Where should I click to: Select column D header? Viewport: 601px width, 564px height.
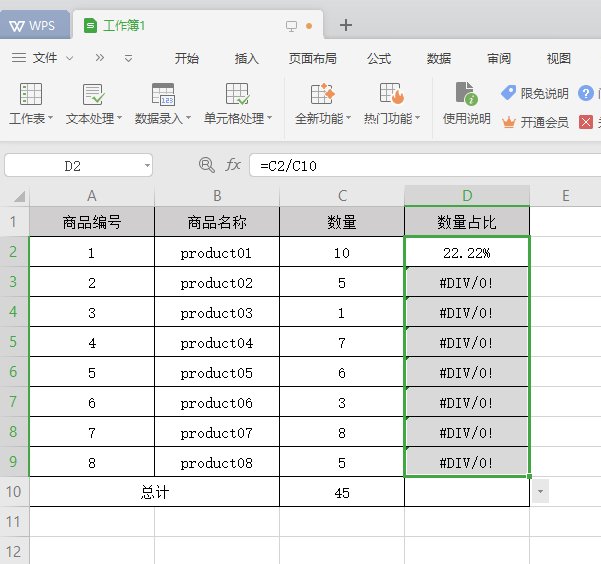pos(467,196)
